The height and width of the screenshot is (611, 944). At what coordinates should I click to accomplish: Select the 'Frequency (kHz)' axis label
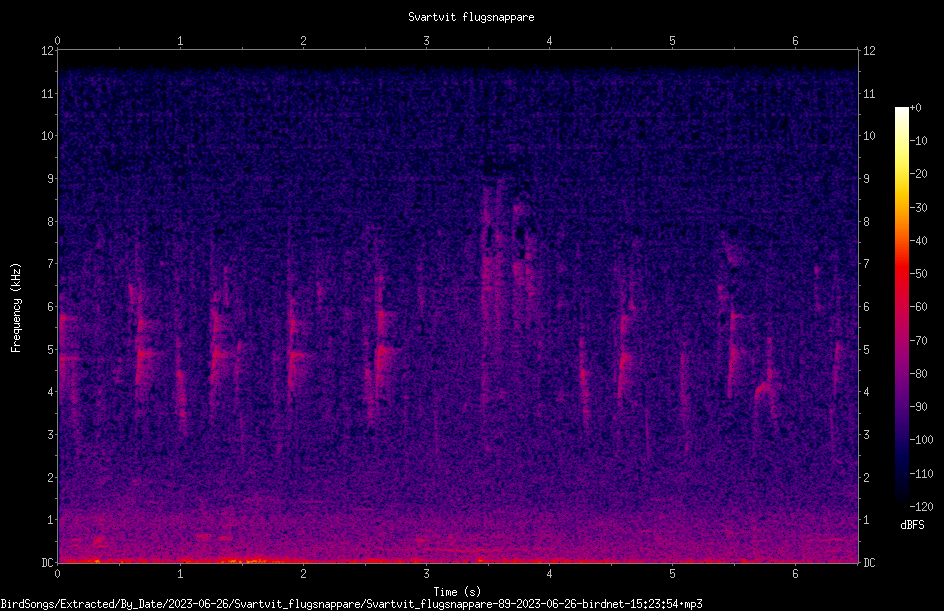point(16,308)
